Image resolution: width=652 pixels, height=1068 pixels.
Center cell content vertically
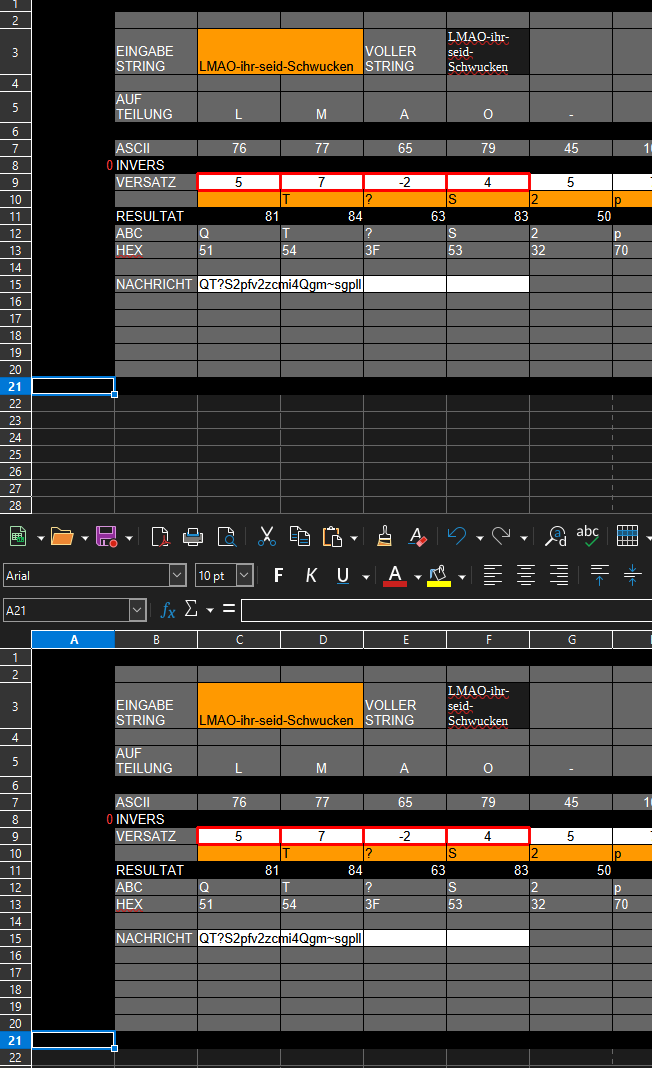tap(632, 576)
